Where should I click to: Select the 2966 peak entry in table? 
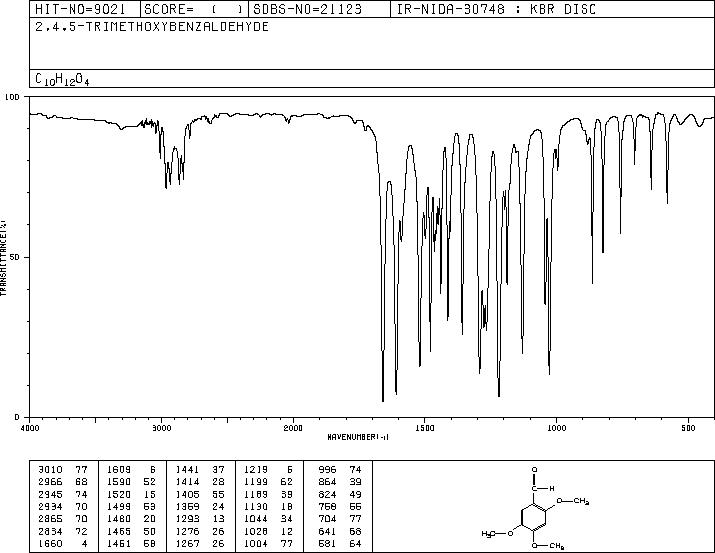pyautogui.click(x=62, y=482)
